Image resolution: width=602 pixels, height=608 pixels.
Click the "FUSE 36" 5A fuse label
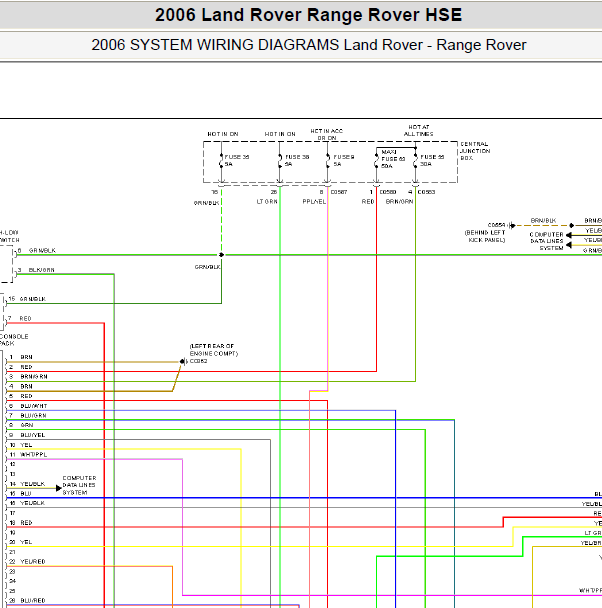pyautogui.click(x=236, y=161)
